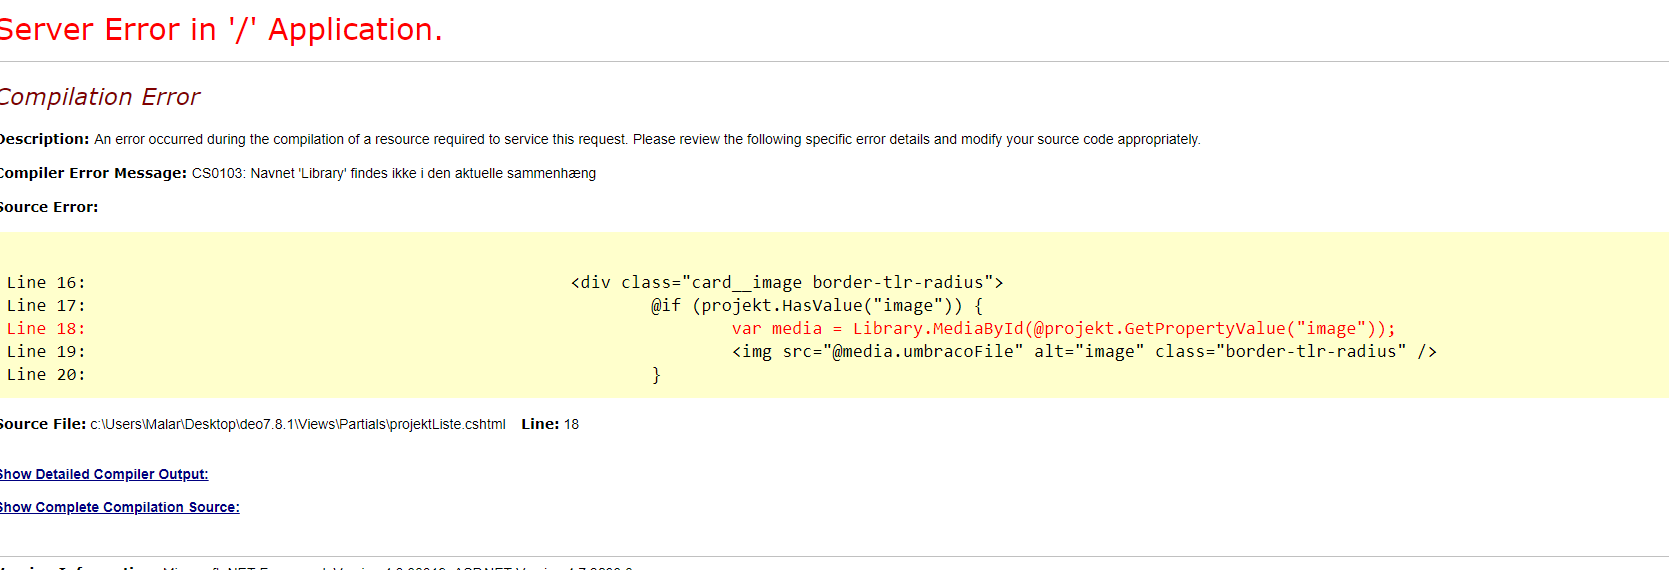This screenshot has height=570, width=1669.
Task: Click the description sentence about compilation
Action: point(647,139)
